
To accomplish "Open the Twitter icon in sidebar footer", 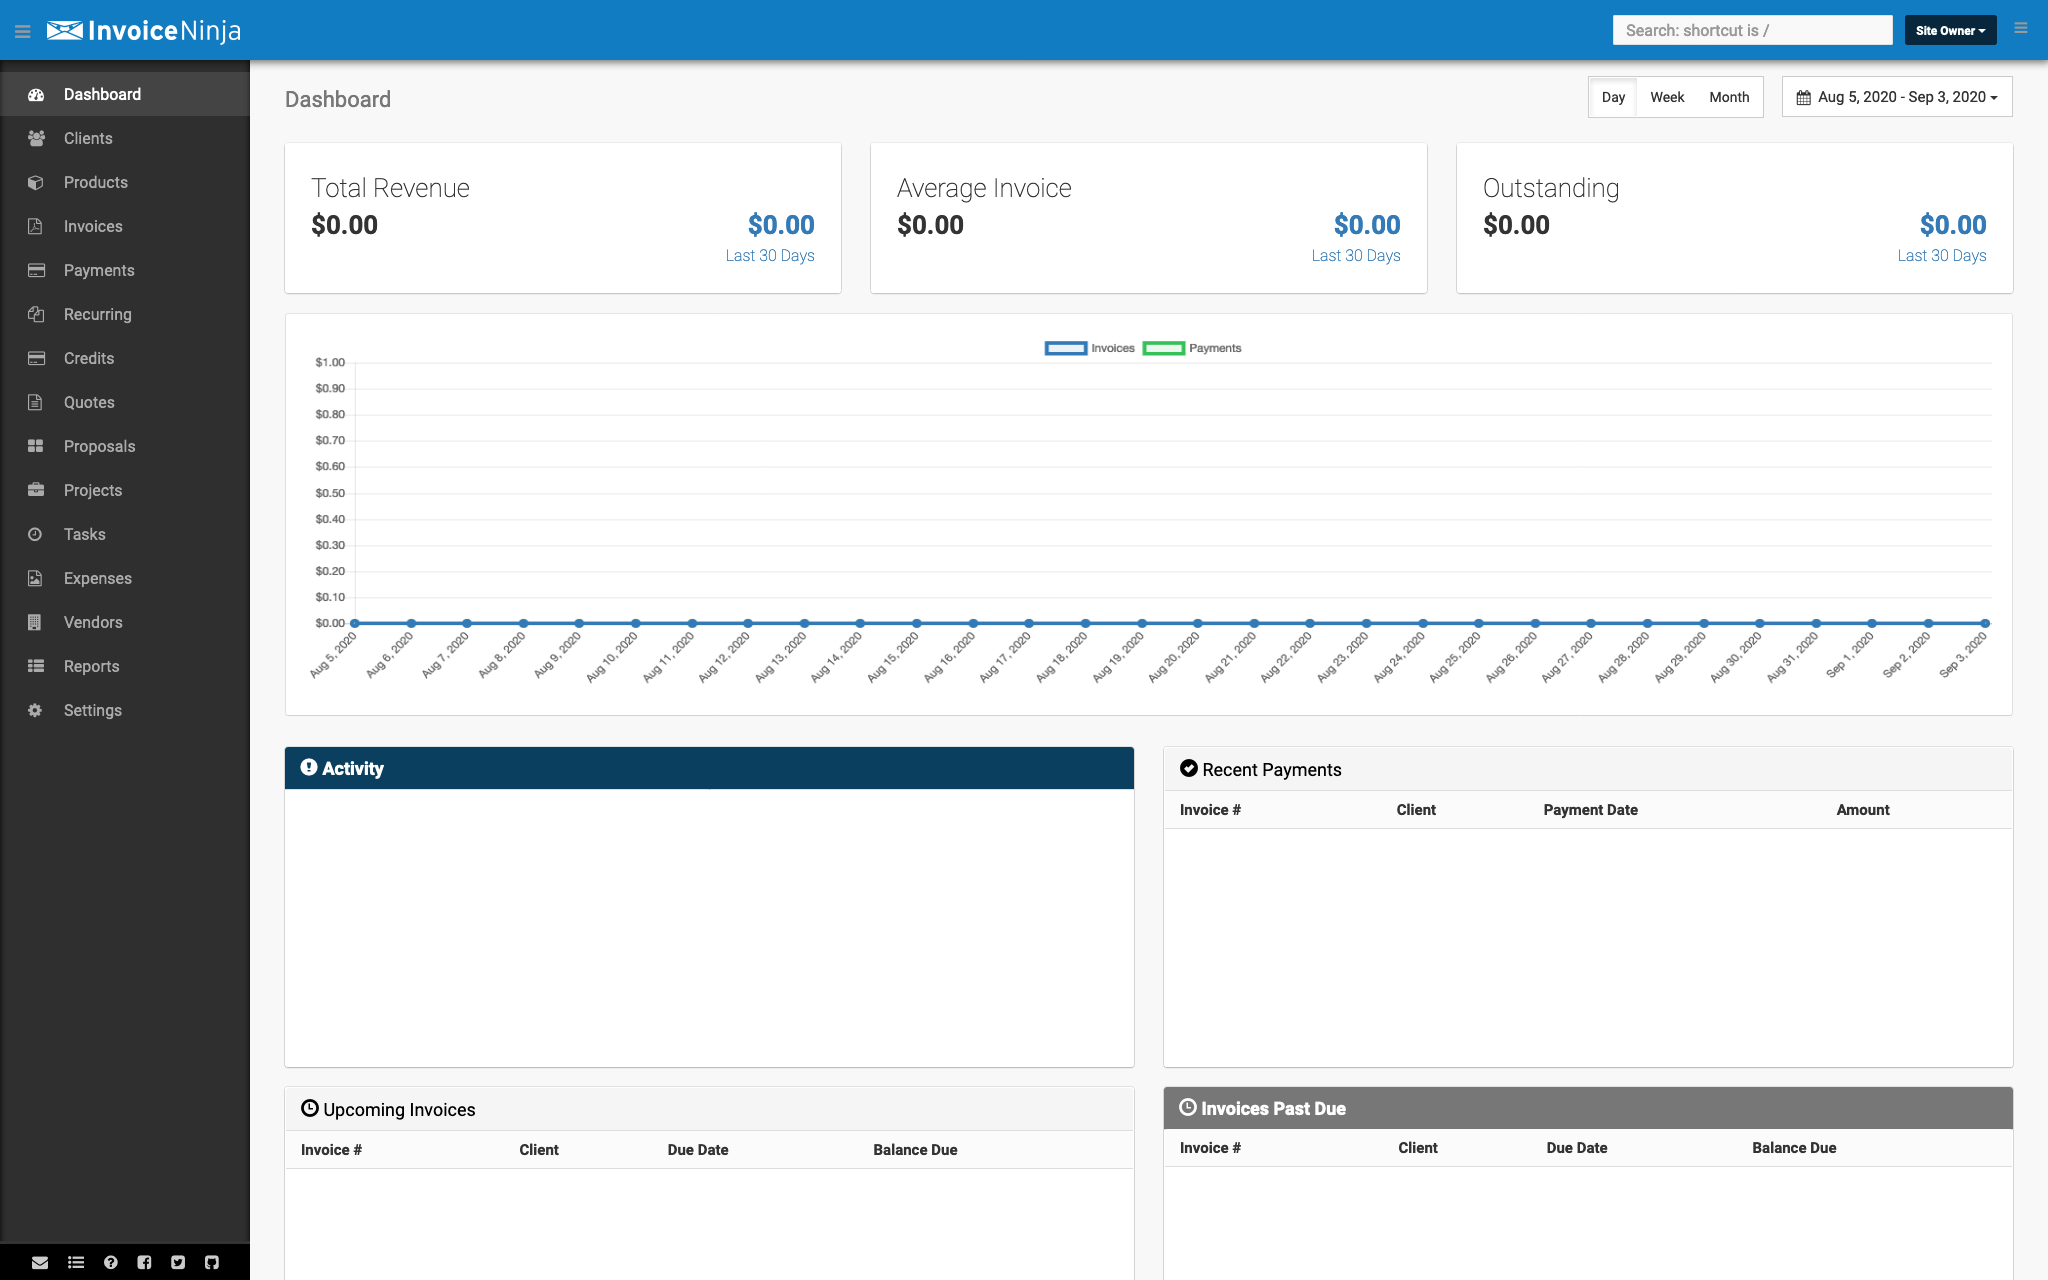I will [178, 1262].
